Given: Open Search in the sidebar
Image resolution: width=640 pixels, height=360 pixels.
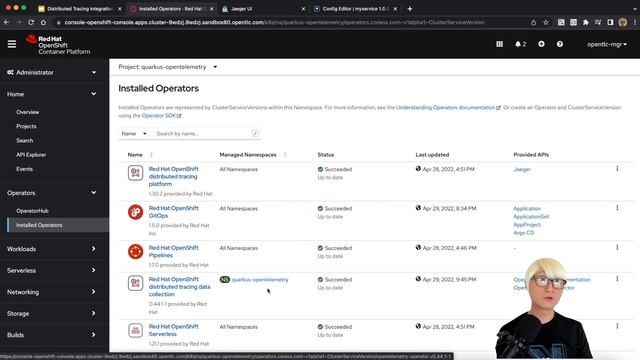Looking at the screenshot, I should (24, 140).
